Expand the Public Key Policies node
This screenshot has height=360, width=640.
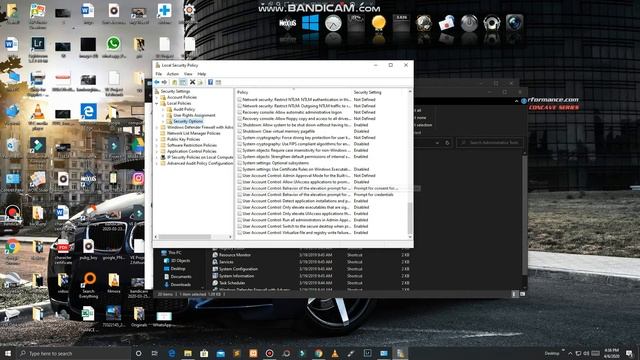click(x=157, y=139)
